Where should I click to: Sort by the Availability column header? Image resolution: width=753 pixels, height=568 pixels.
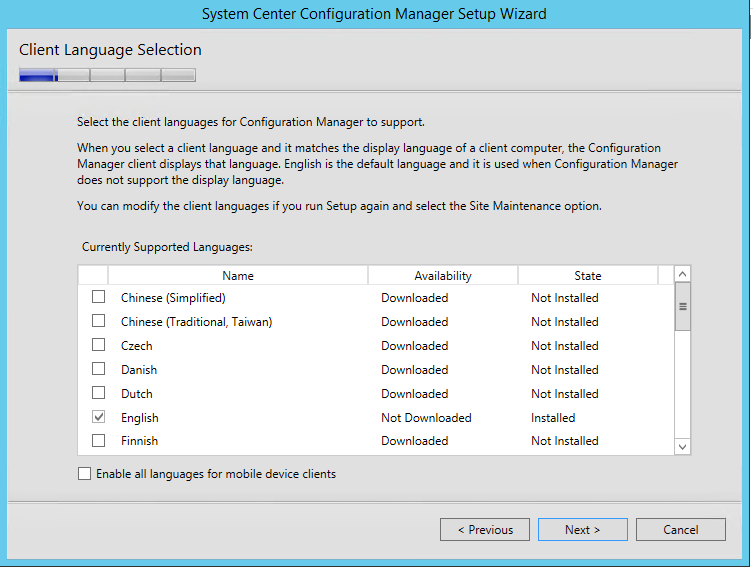click(x=443, y=276)
